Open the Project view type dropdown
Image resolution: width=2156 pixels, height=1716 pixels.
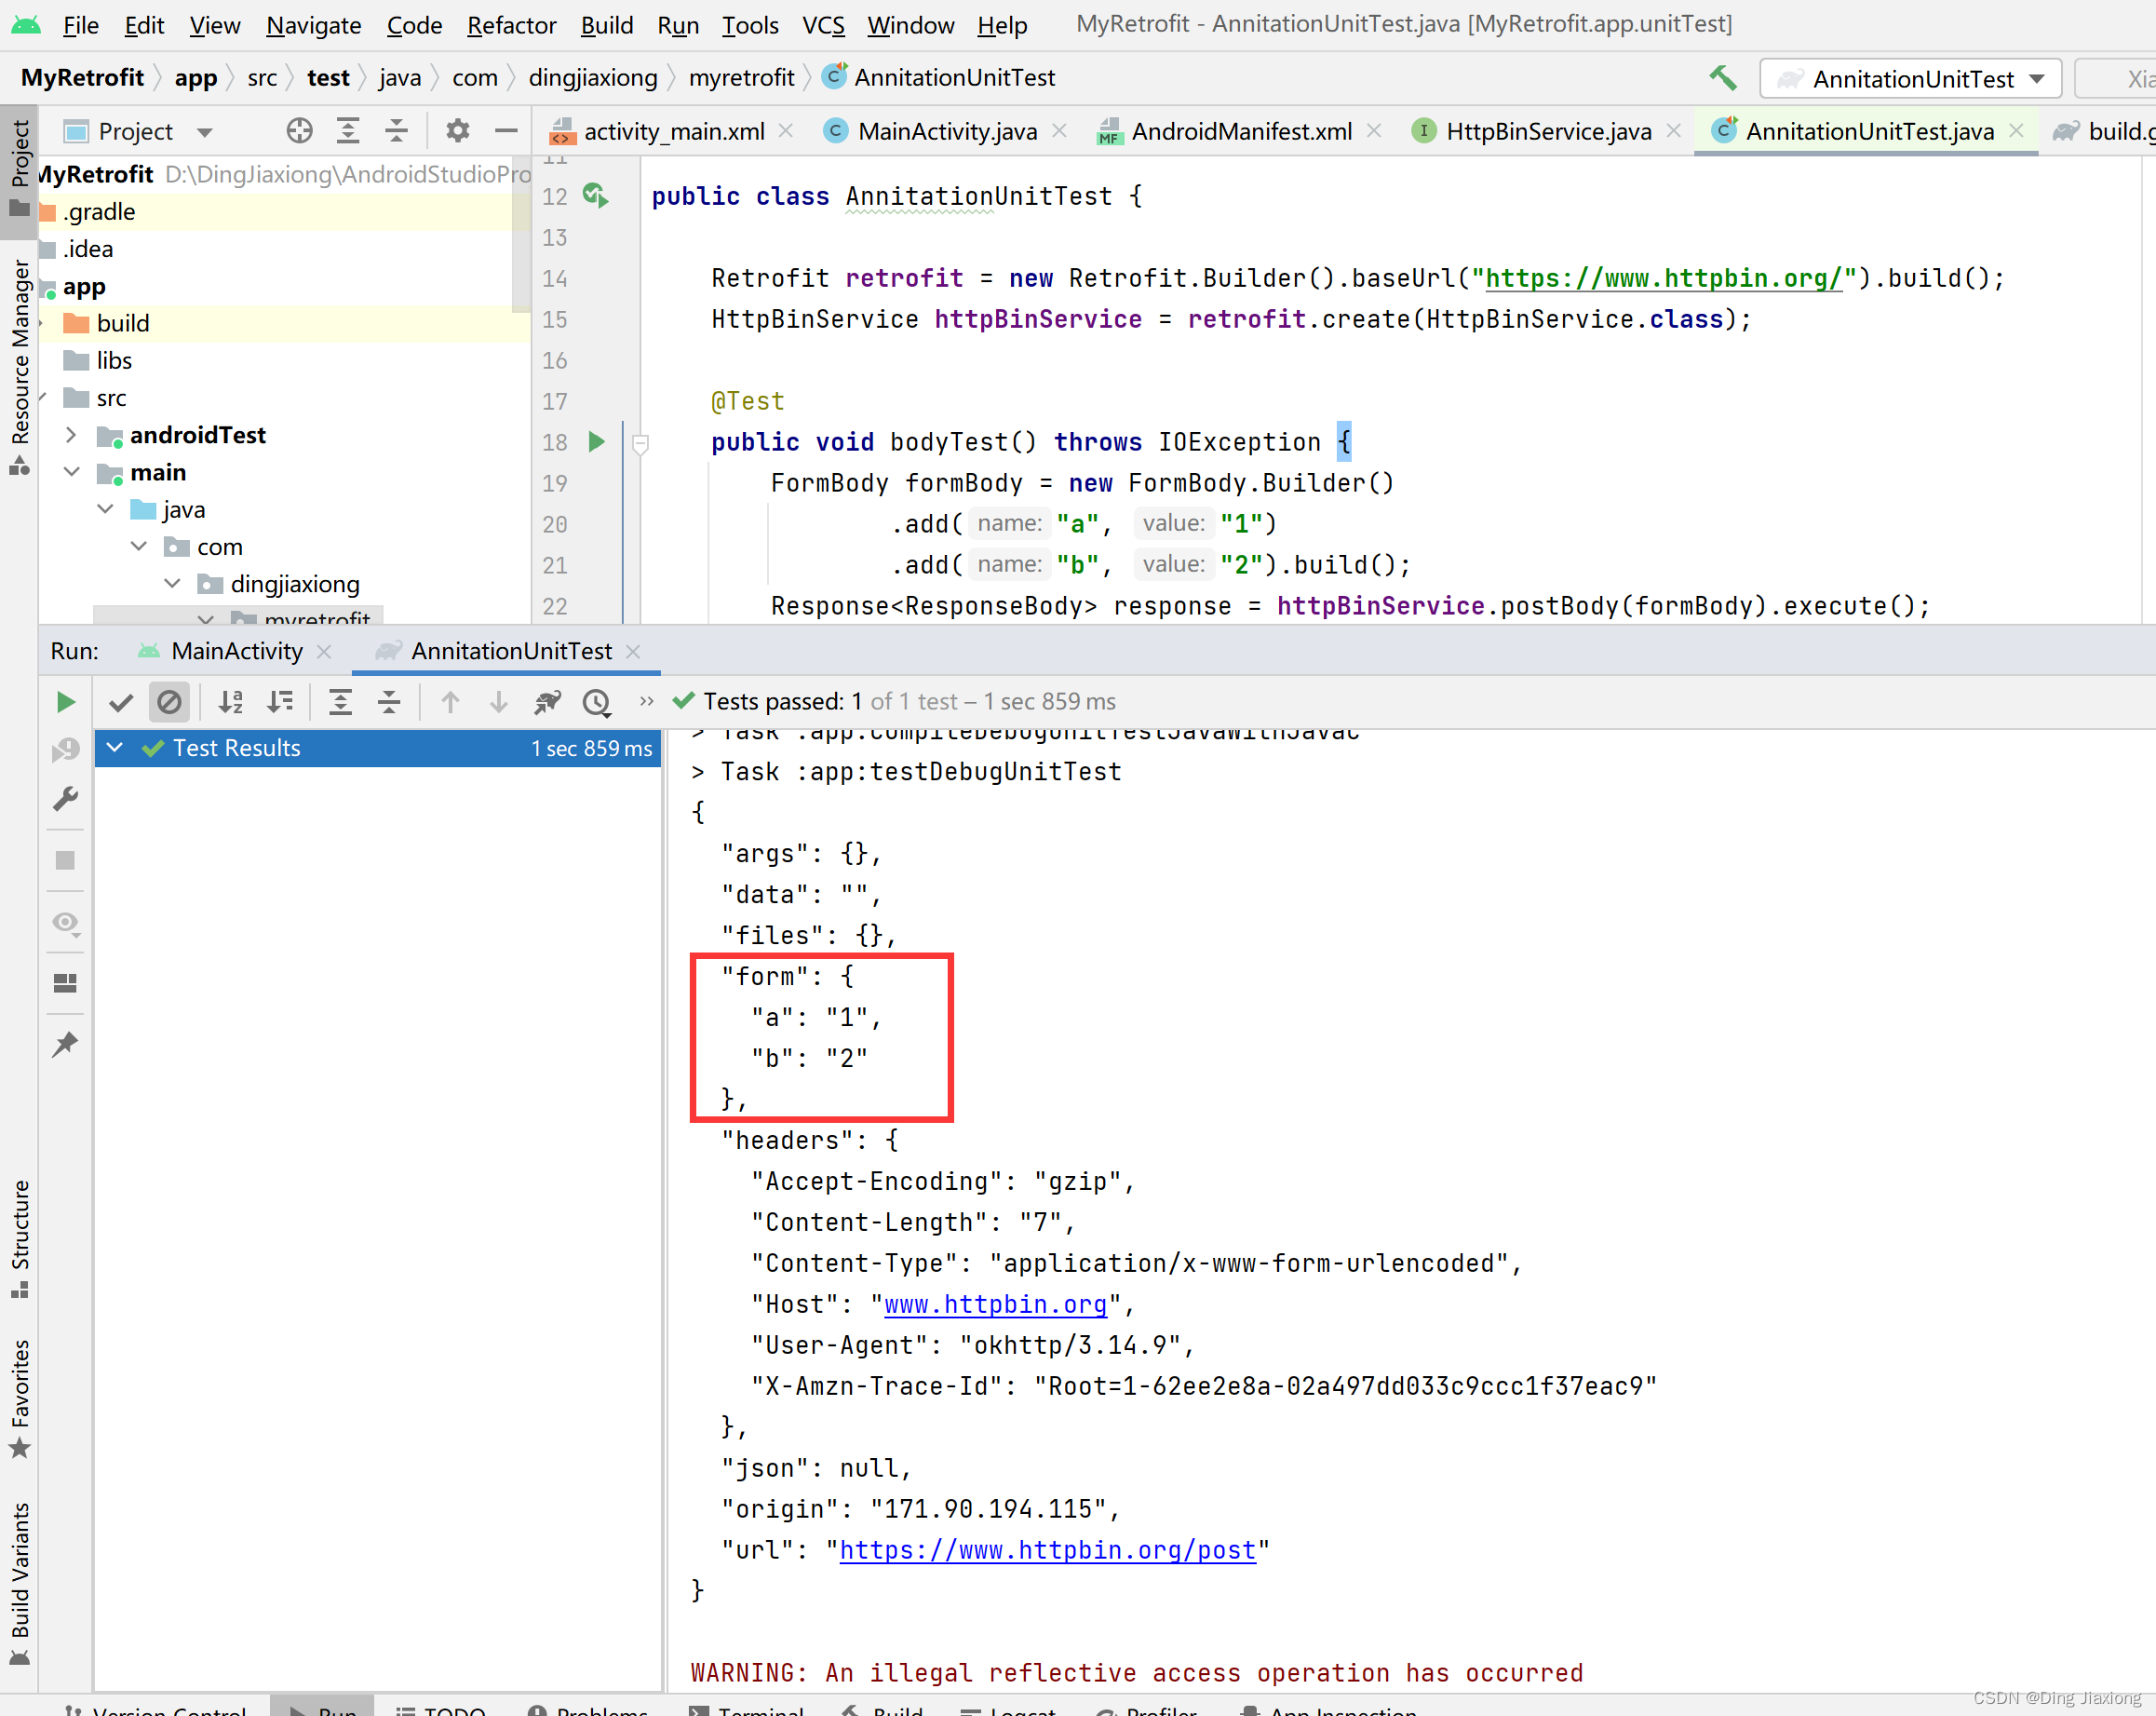click(x=205, y=132)
